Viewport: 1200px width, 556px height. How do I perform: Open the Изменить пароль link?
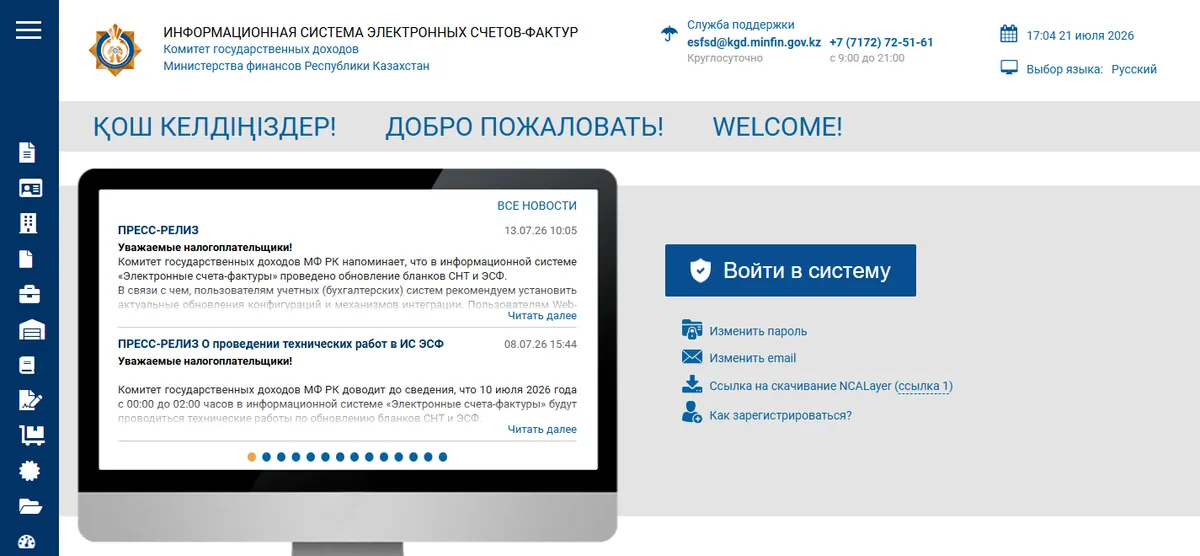tap(758, 331)
